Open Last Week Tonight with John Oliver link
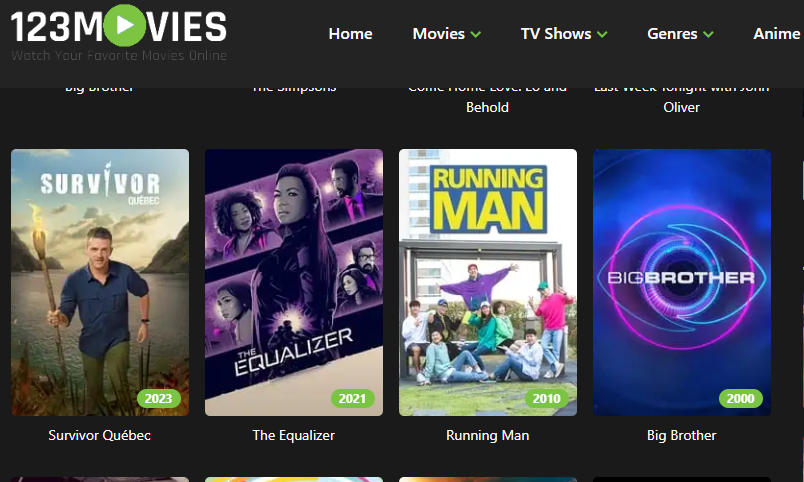 point(681,98)
